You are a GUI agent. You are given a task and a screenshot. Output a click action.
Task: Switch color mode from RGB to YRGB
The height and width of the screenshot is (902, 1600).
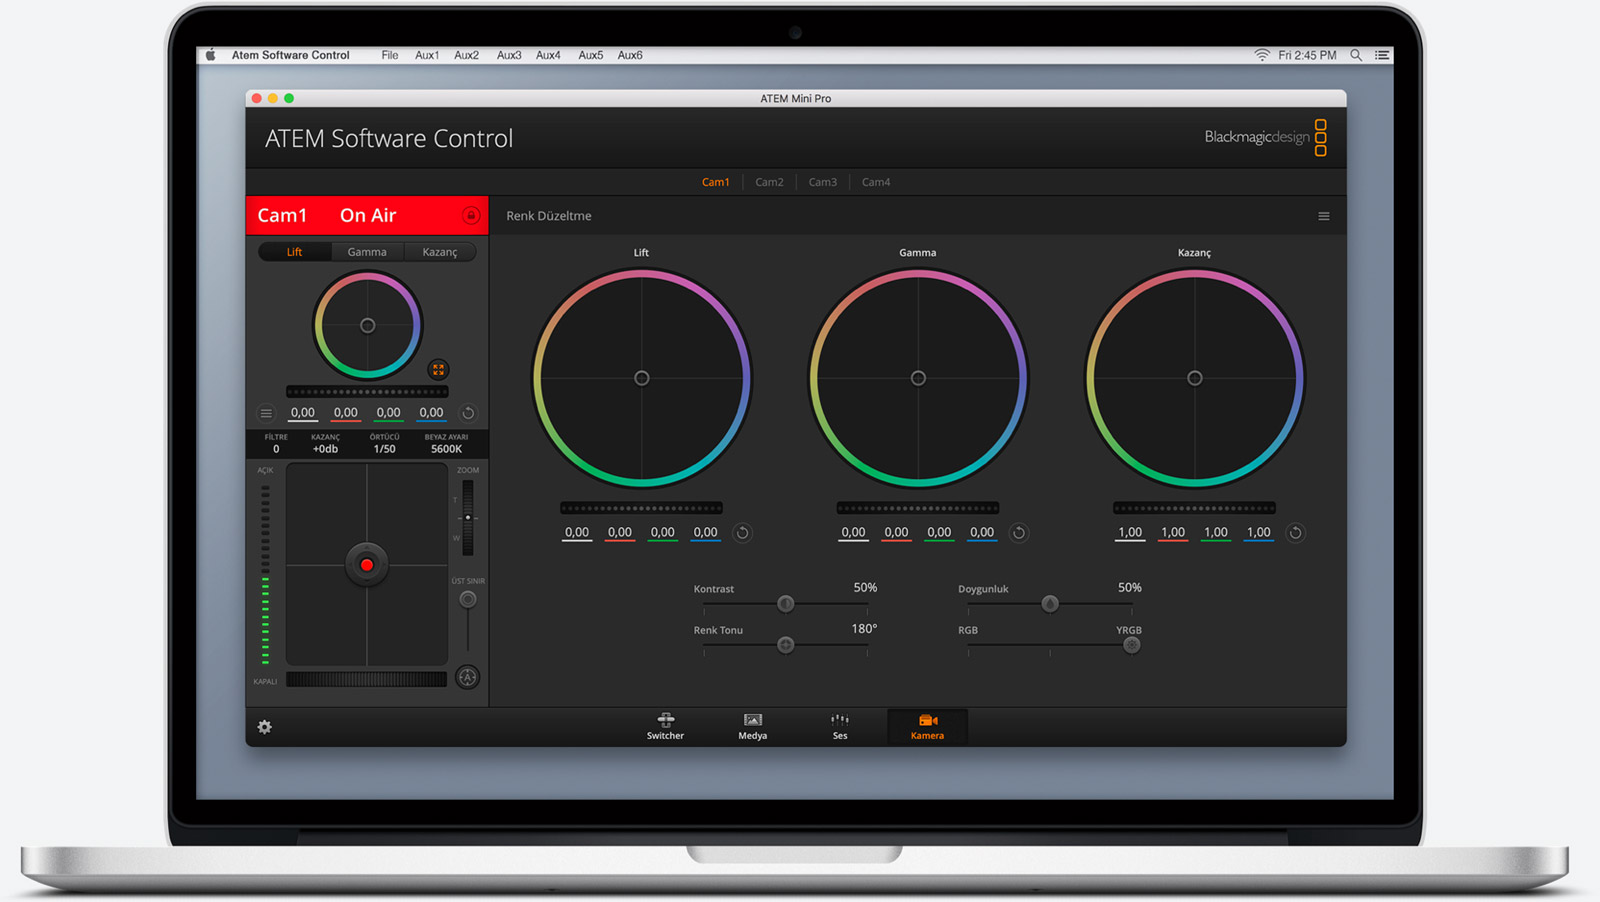[1132, 644]
